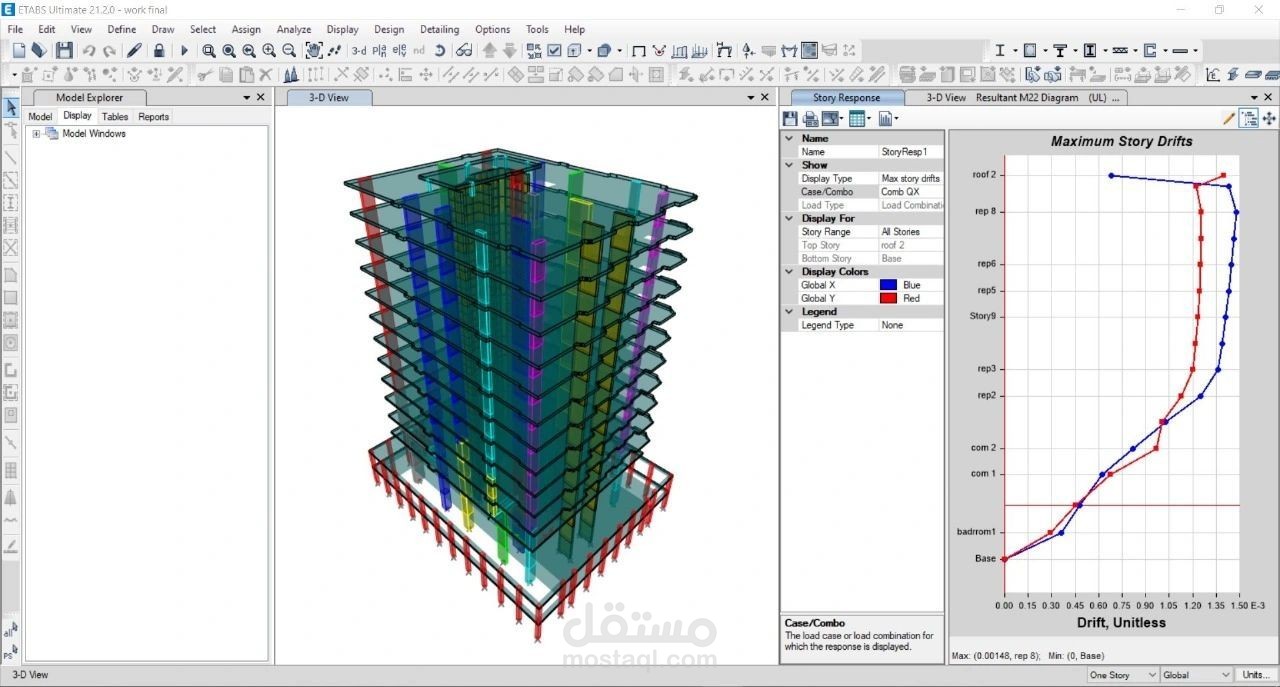
Task: Switch to the Reports tab
Action: pos(154,117)
